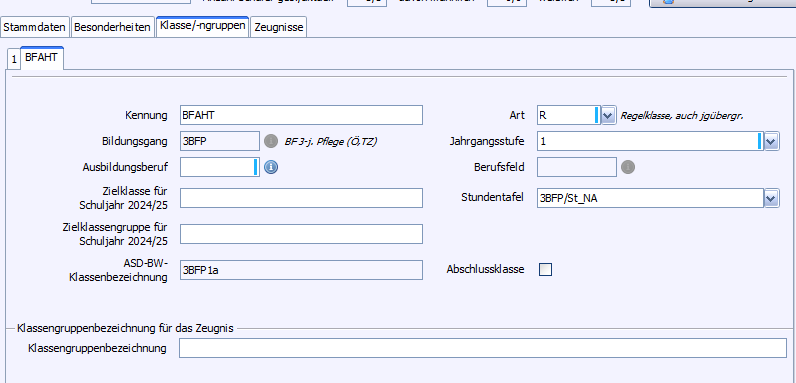Switch to the Stammdaten tab
Image resolution: width=796 pixels, height=383 pixels.
(35, 27)
